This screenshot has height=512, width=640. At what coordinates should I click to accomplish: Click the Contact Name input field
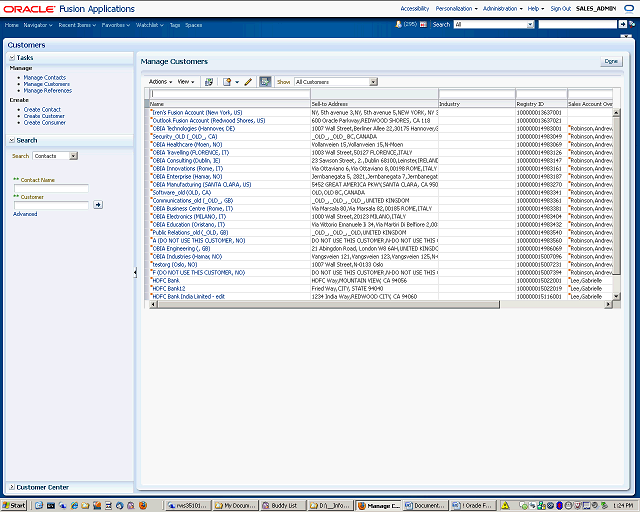(51, 188)
